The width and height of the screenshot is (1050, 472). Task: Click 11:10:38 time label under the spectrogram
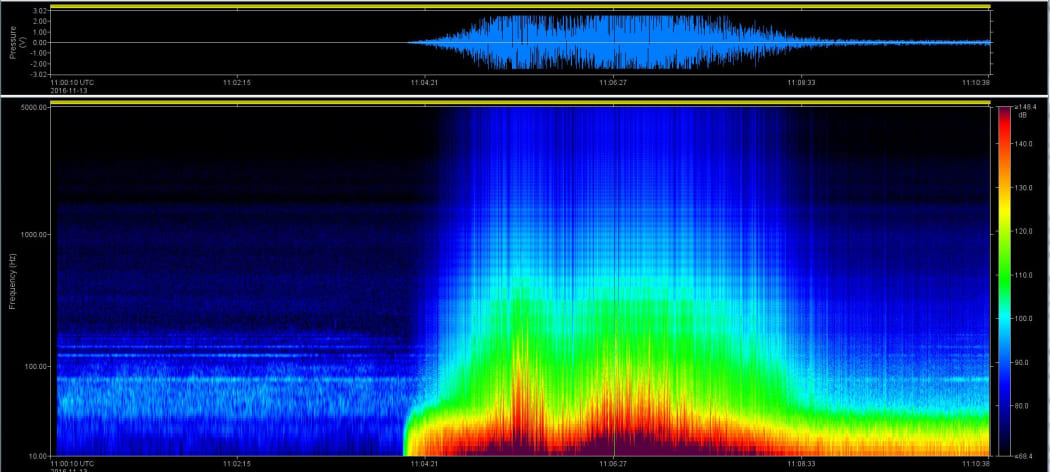[976, 463]
